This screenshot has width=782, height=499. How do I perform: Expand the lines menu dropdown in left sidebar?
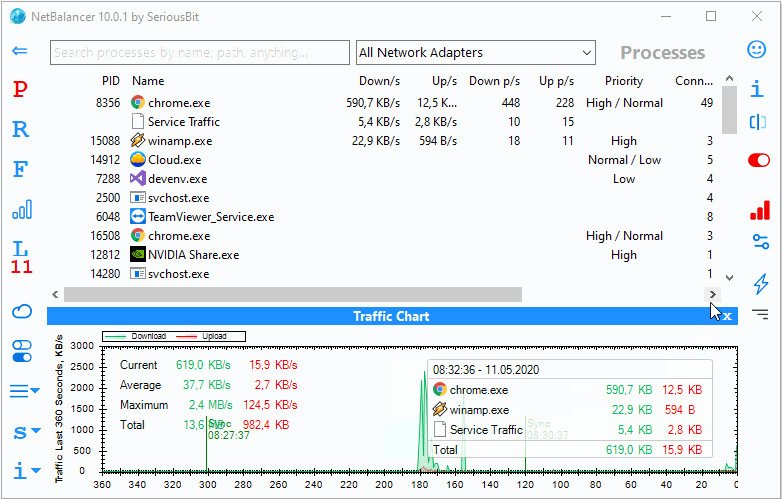point(24,391)
